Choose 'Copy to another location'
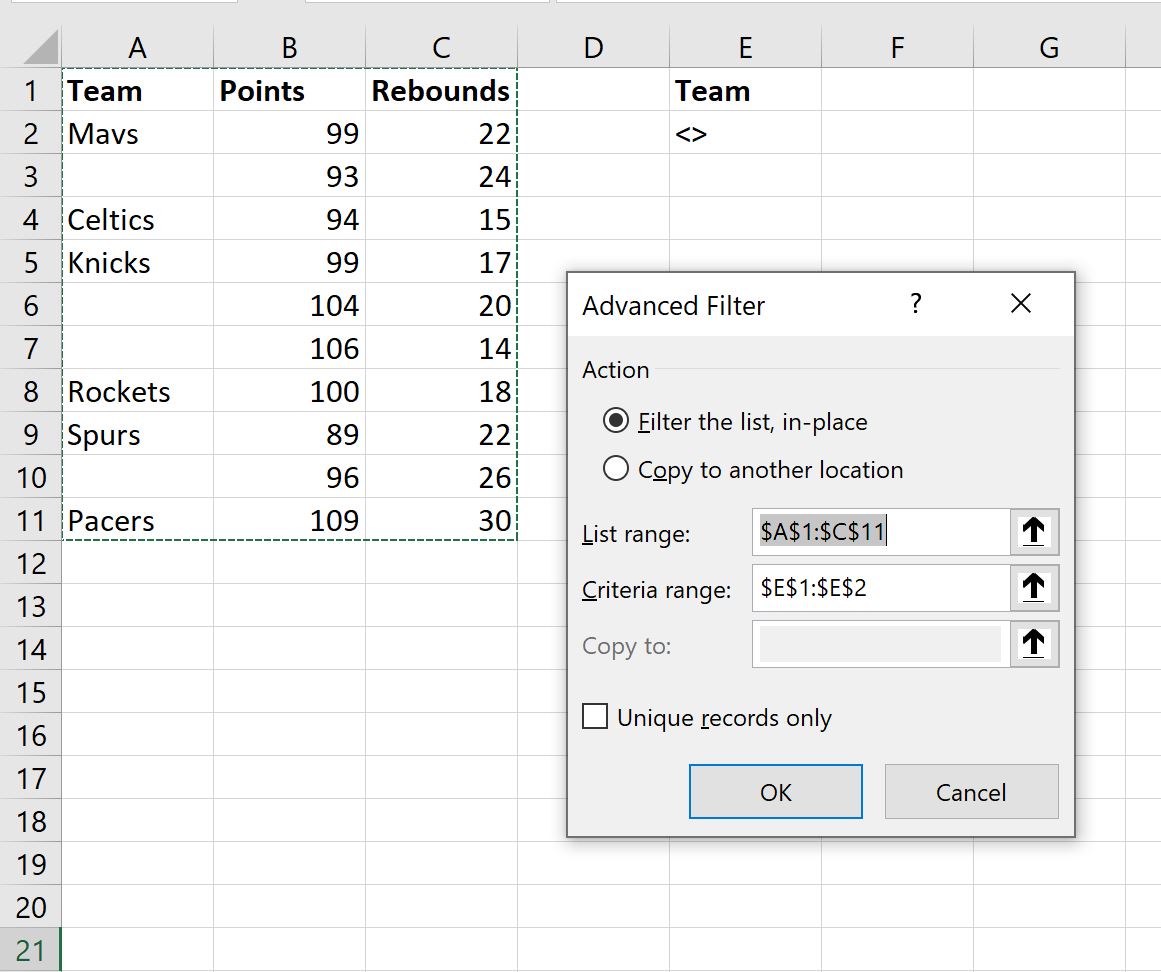The height and width of the screenshot is (972, 1161). tap(617, 467)
